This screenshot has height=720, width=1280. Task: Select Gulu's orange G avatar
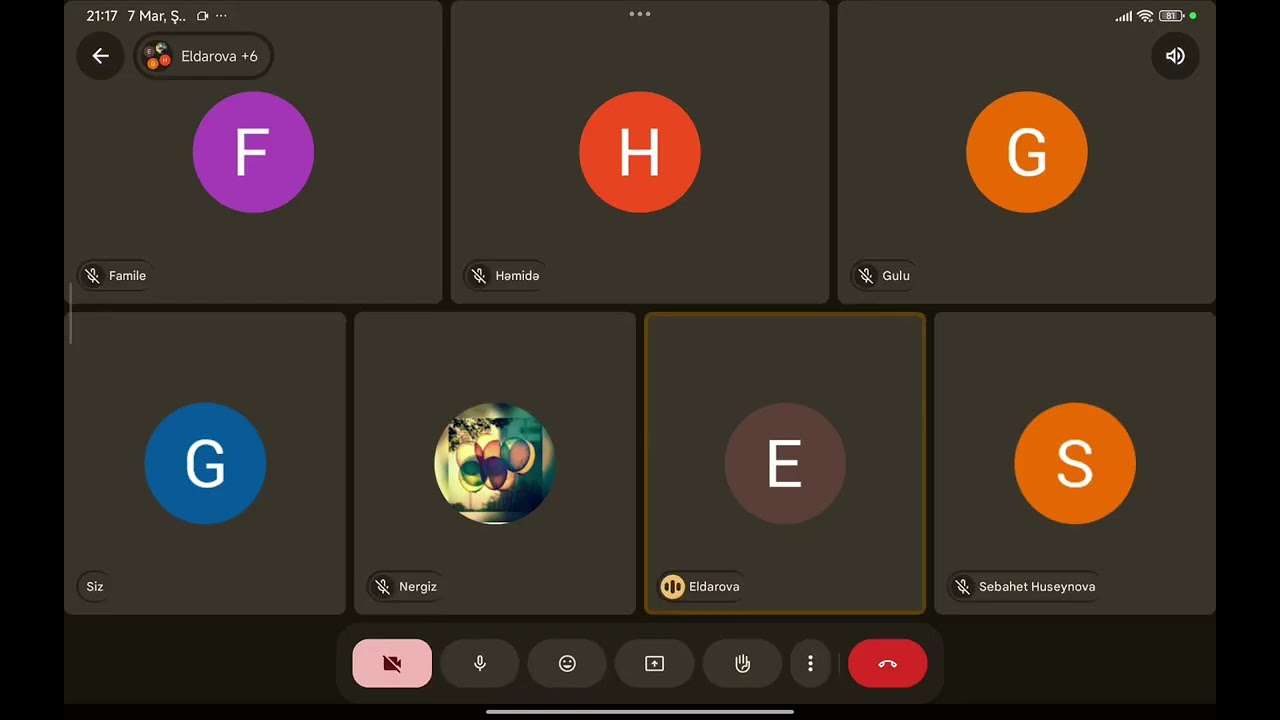click(1027, 152)
